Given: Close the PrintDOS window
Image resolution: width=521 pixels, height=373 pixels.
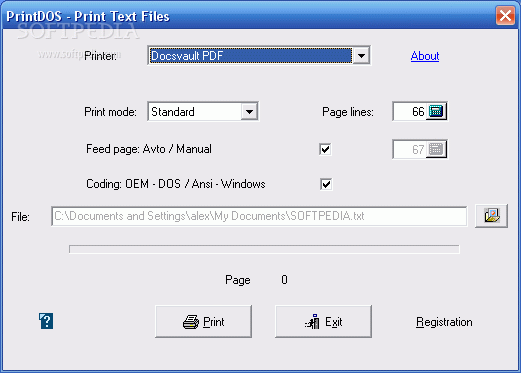Looking at the screenshot, I should coord(505,15).
